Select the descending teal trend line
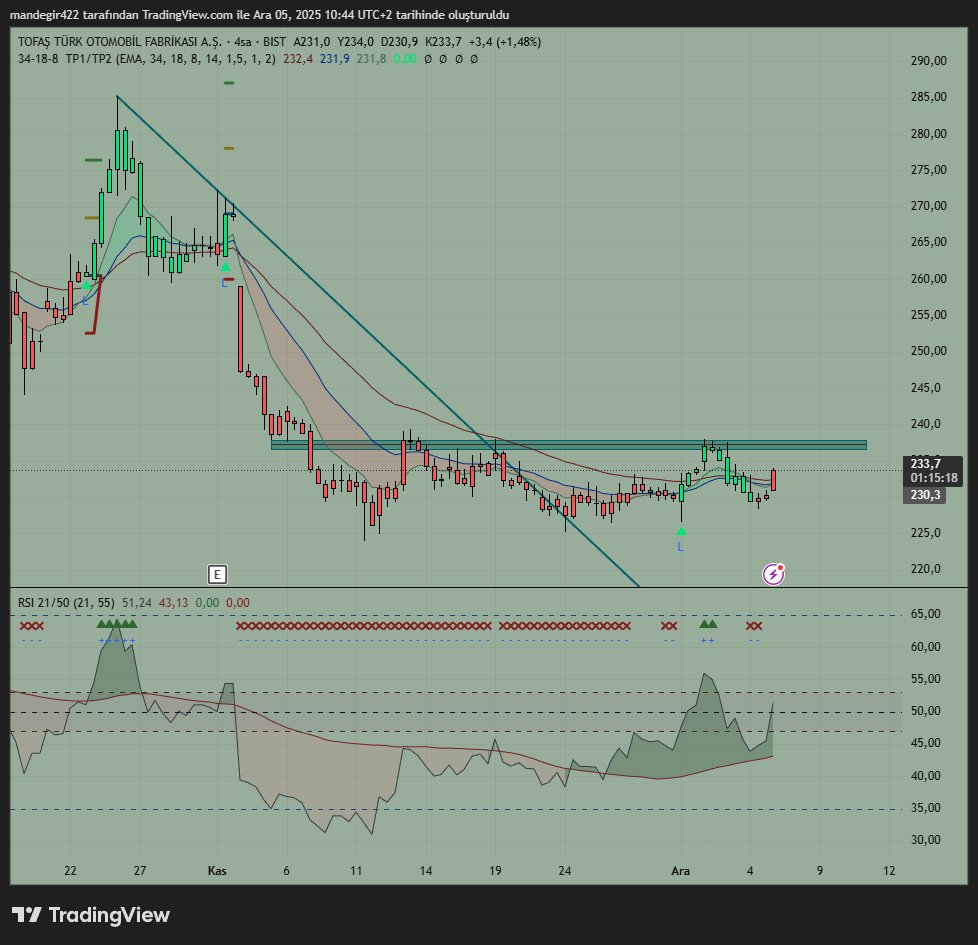The height and width of the screenshot is (945, 978). (377, 341)
